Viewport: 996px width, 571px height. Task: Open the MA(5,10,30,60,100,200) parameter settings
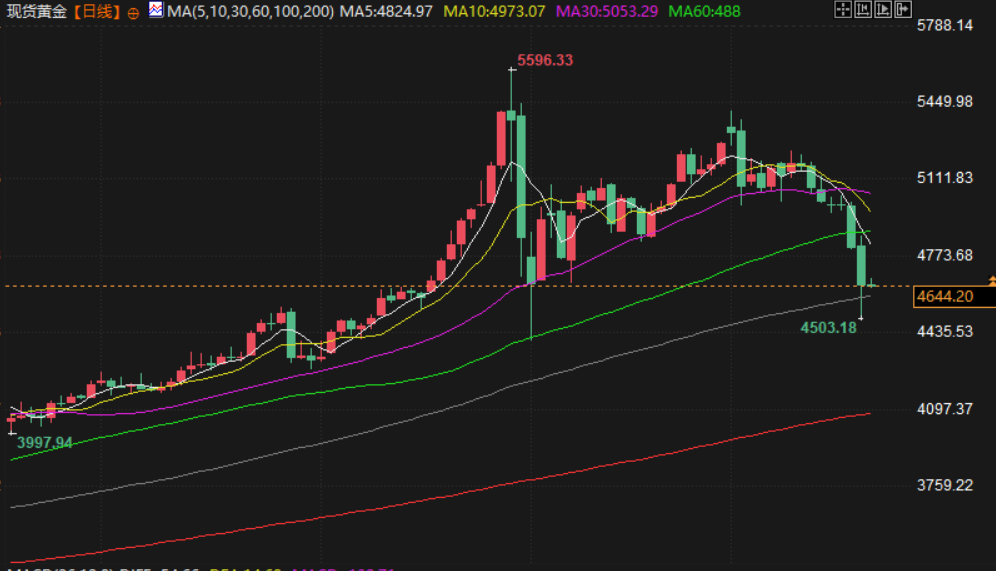(x=250, y=11)
